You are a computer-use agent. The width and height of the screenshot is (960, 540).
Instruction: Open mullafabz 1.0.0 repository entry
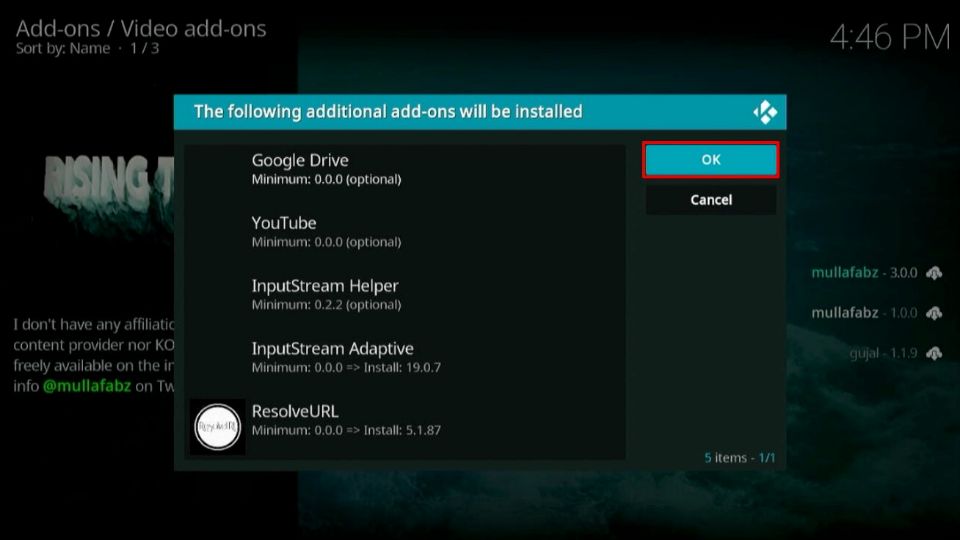pyautogui.click(x=876, y=313)
